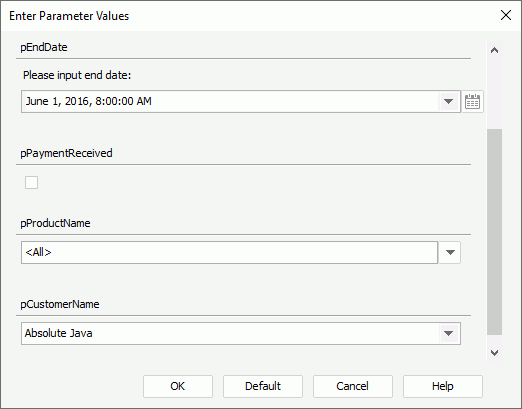This screenshot has width=522, height=409.
Task: Open the calendar picker for end date
Action: click(472, 101)
